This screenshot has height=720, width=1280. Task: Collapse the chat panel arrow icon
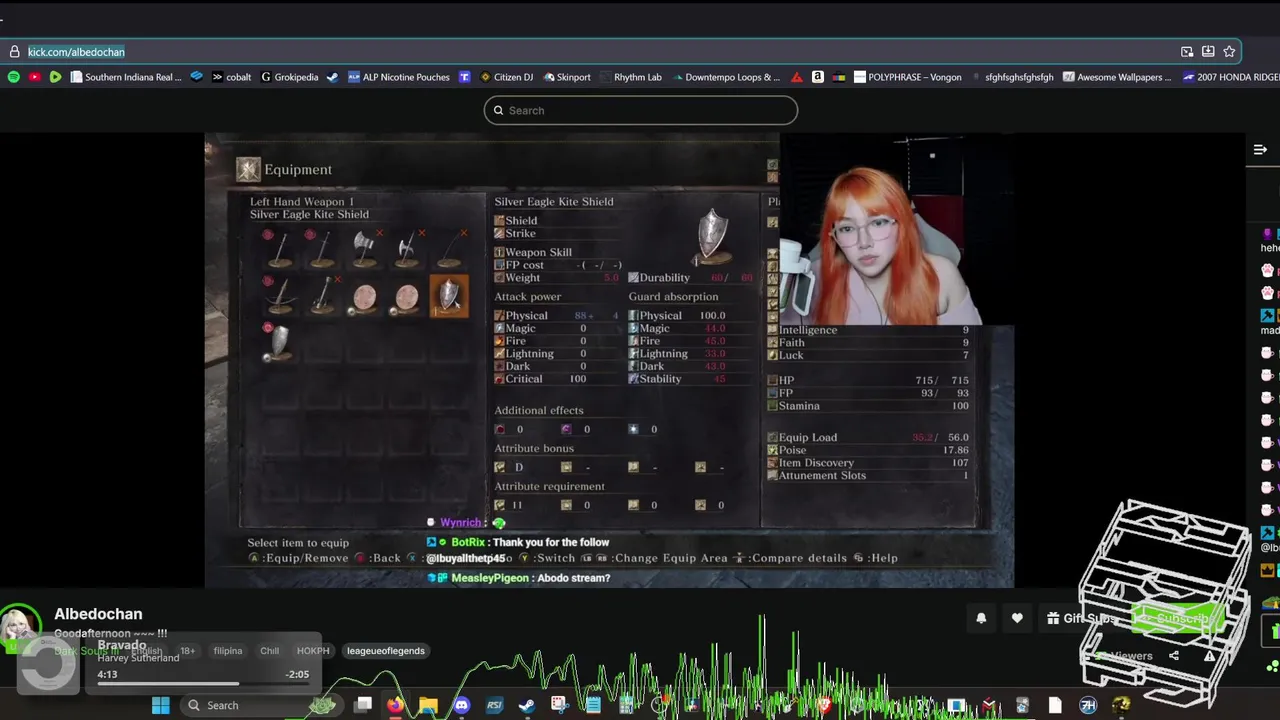pos(1260,150)
